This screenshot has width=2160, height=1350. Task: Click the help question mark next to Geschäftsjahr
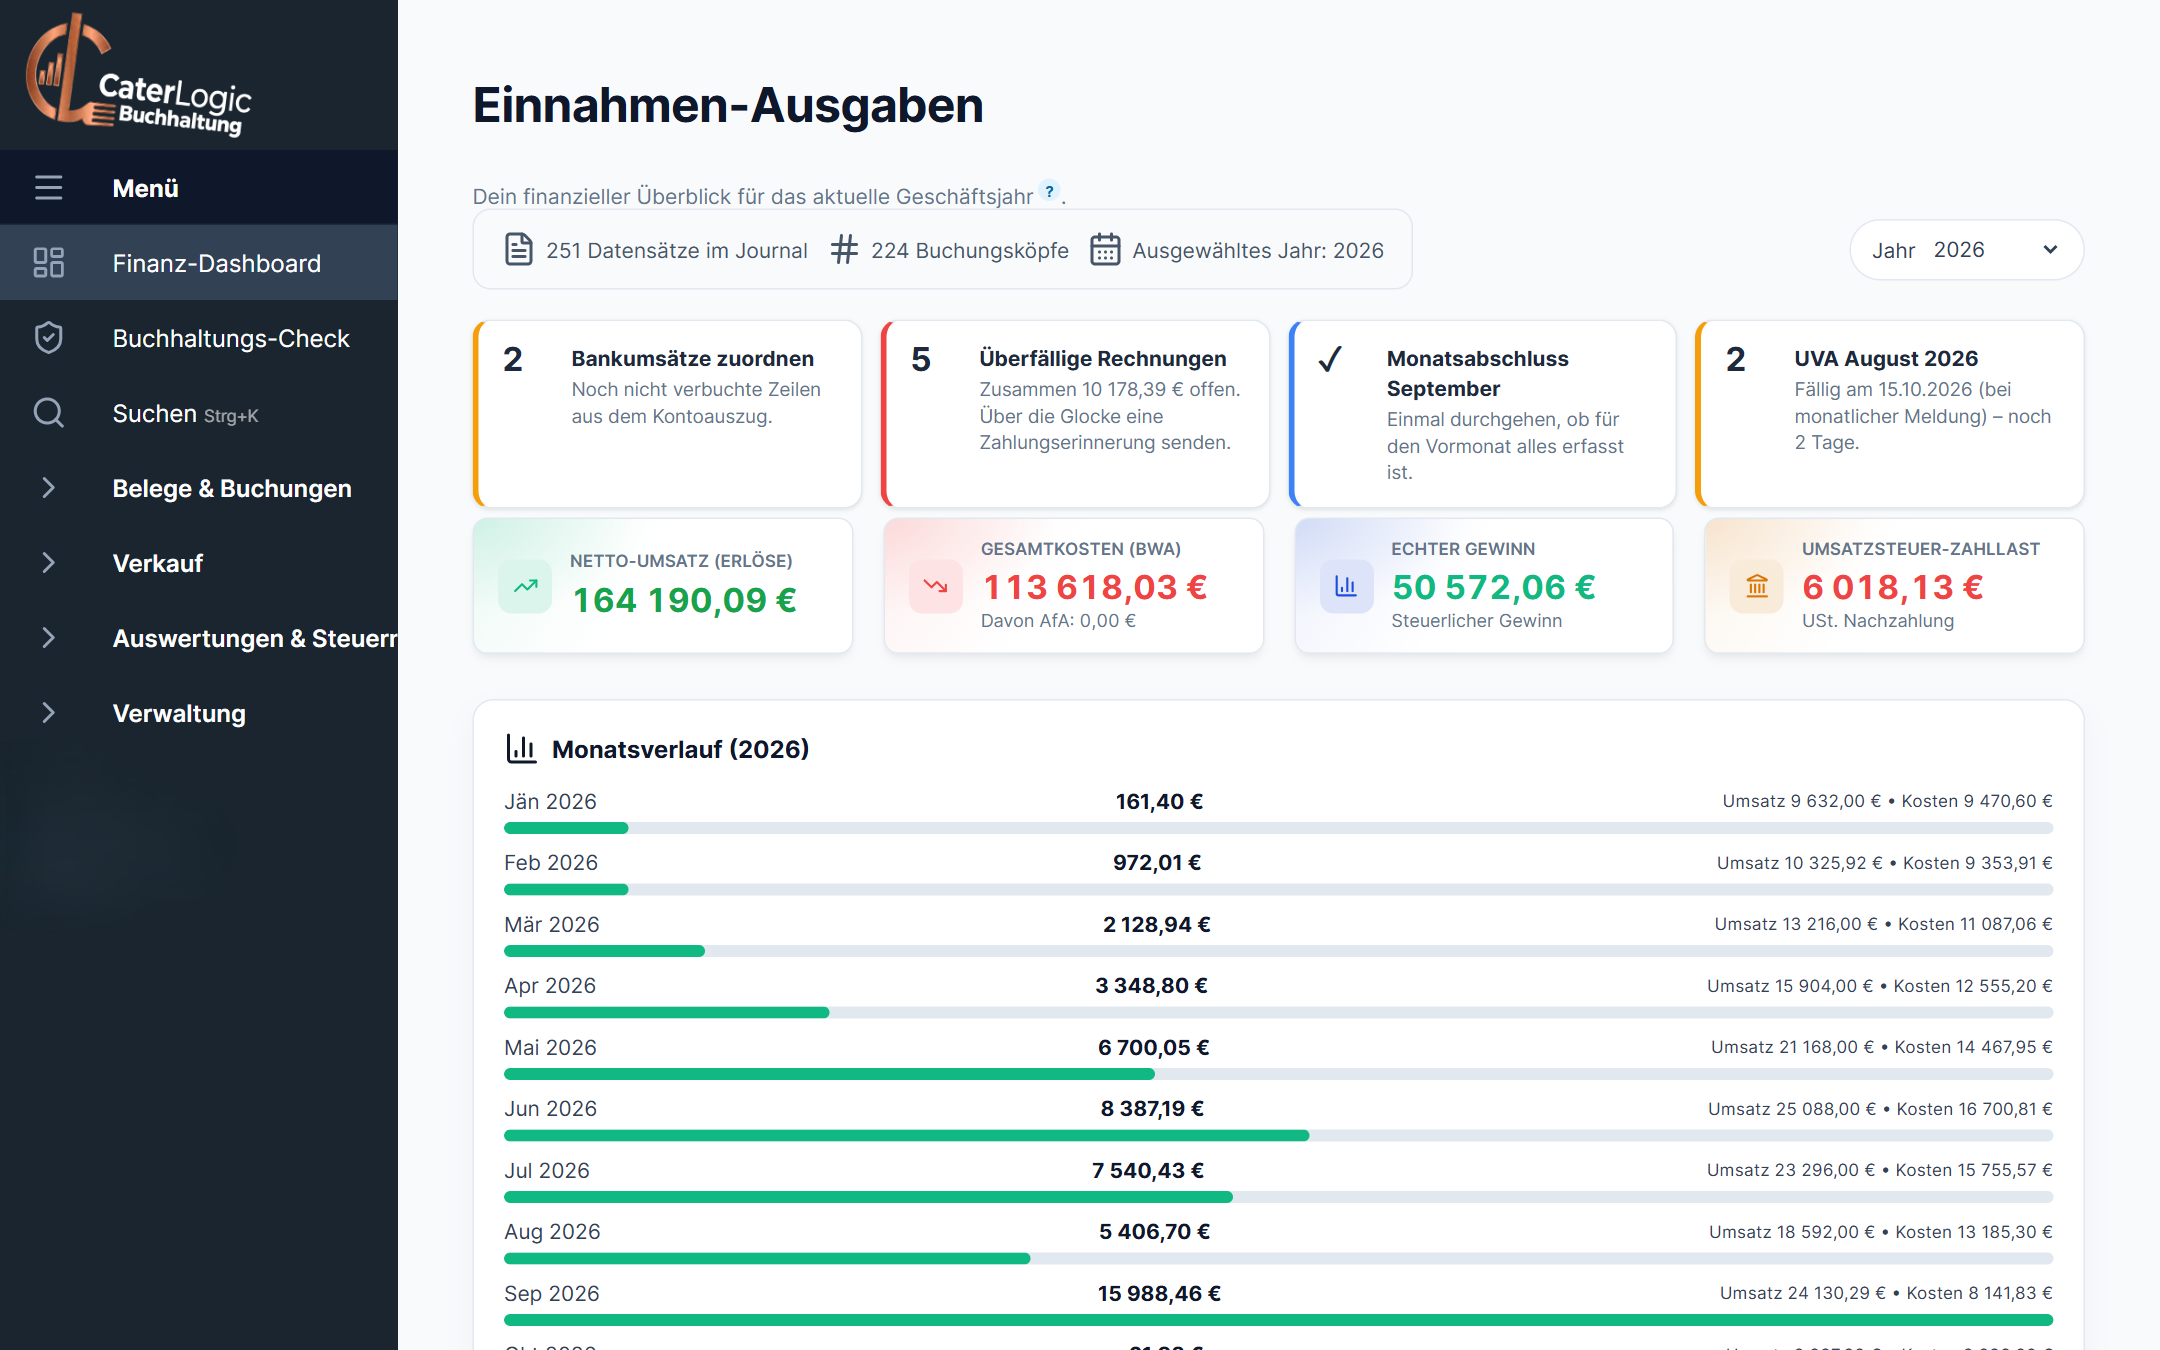tap(1049, 191)
